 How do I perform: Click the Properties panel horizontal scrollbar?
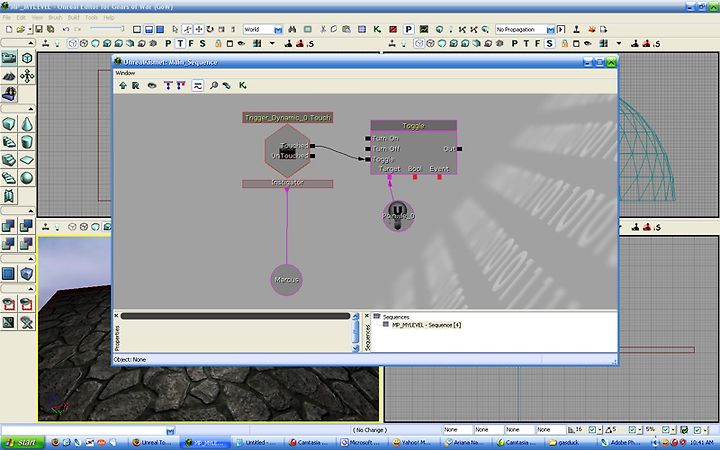tap(235, 316)
